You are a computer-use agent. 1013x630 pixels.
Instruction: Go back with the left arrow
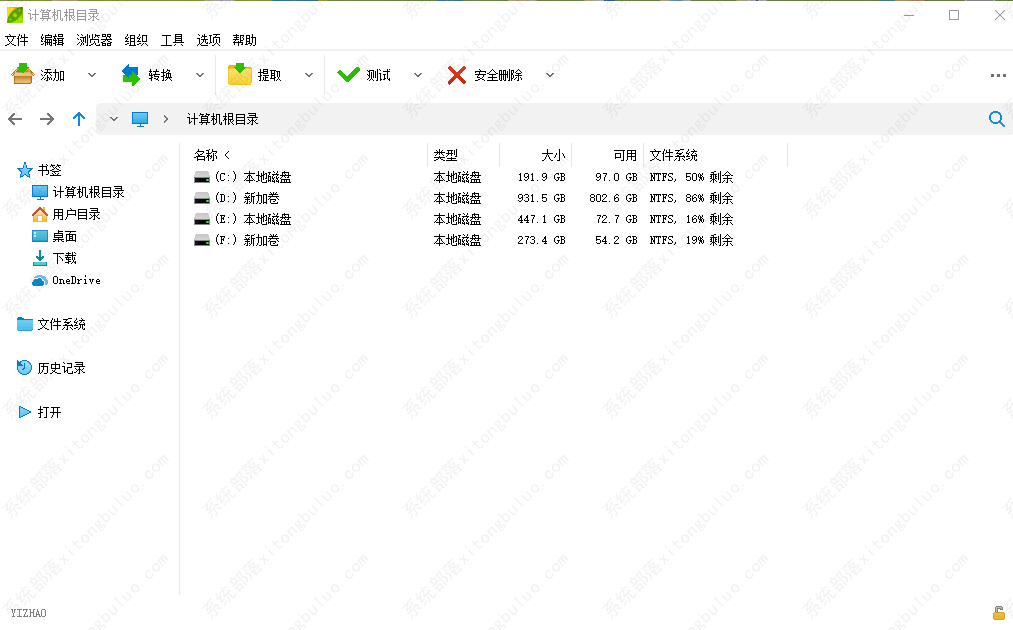click(16, 119)
